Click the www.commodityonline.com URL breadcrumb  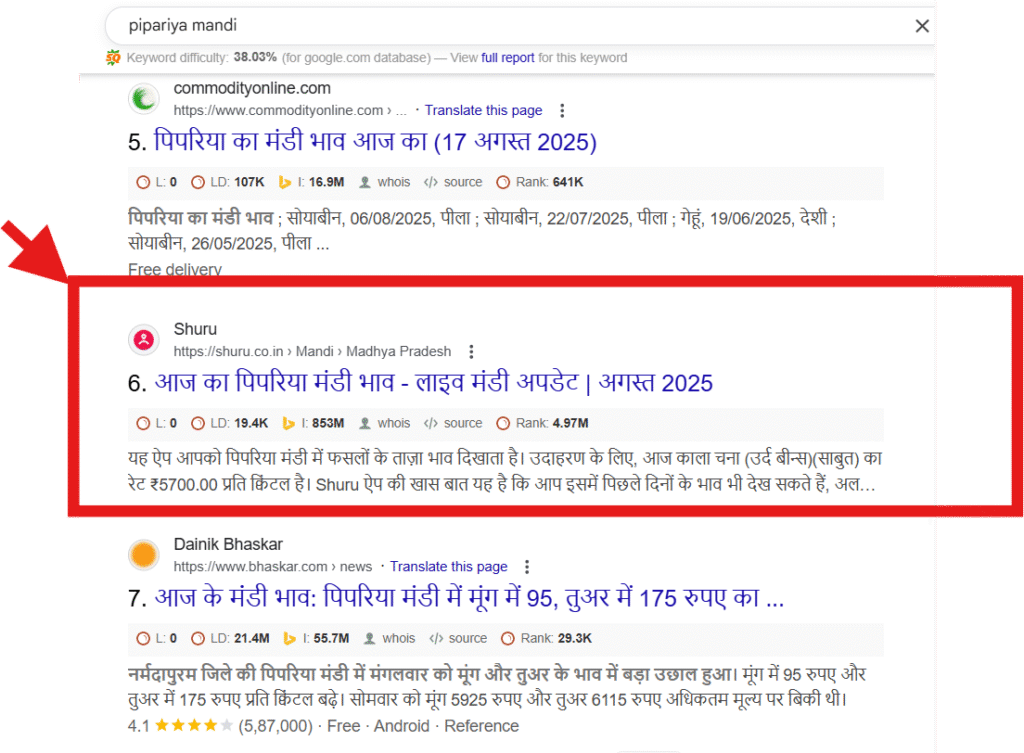tap(290, 110)
